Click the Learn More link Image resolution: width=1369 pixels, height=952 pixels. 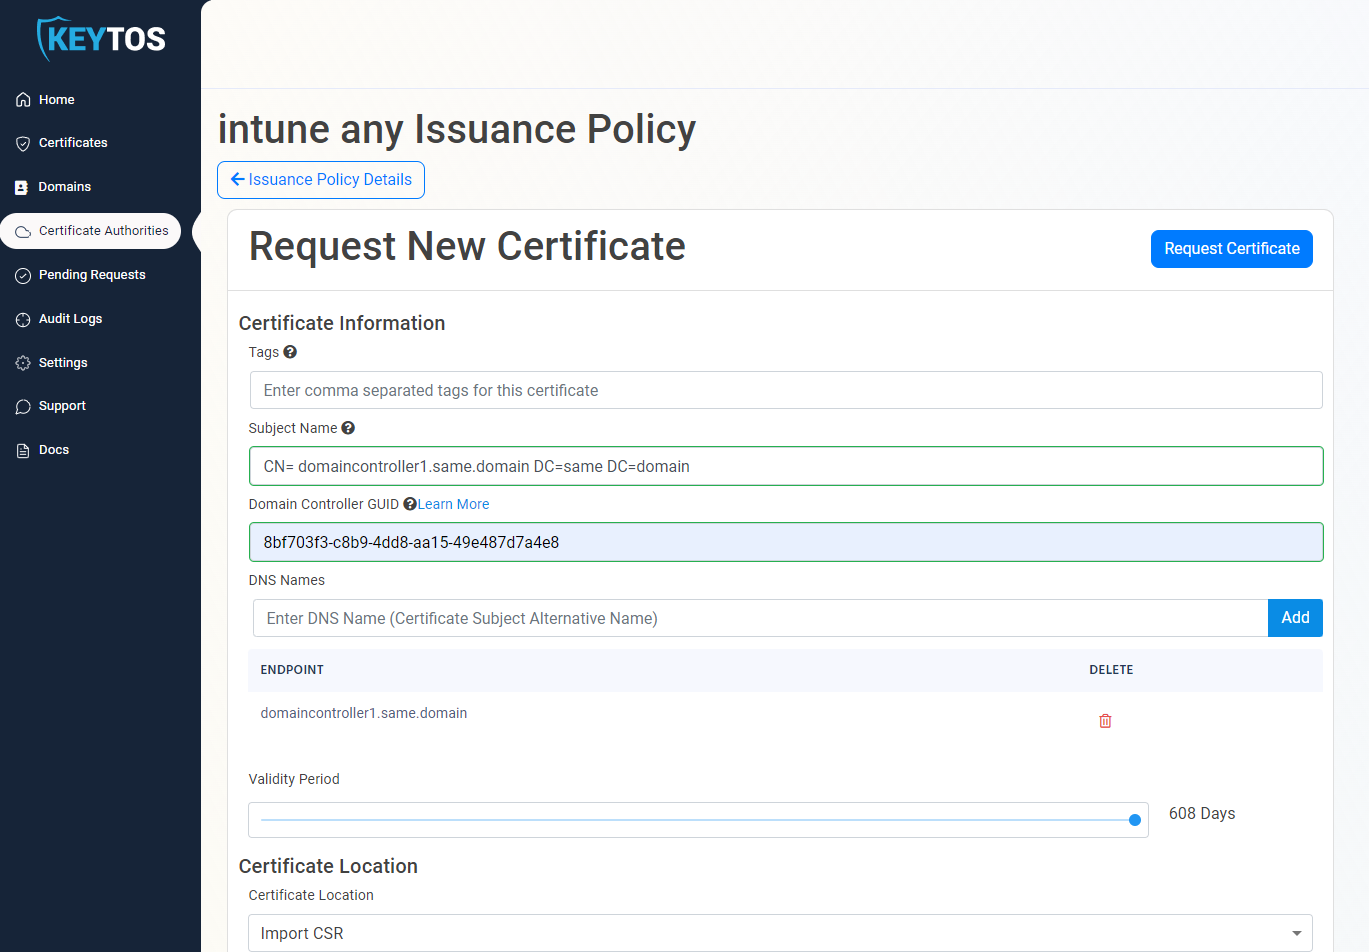[x=452, y=503]
